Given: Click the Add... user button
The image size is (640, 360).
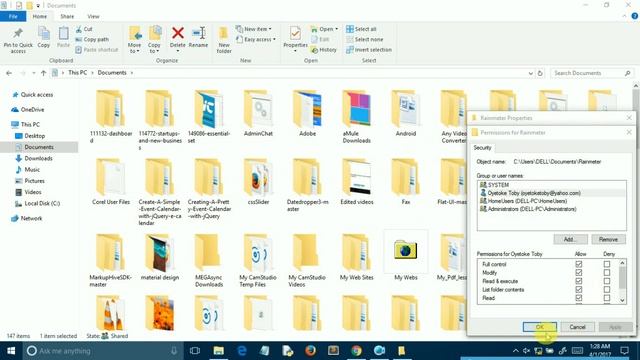Looking at the screenshot, I should pos(570,239).
